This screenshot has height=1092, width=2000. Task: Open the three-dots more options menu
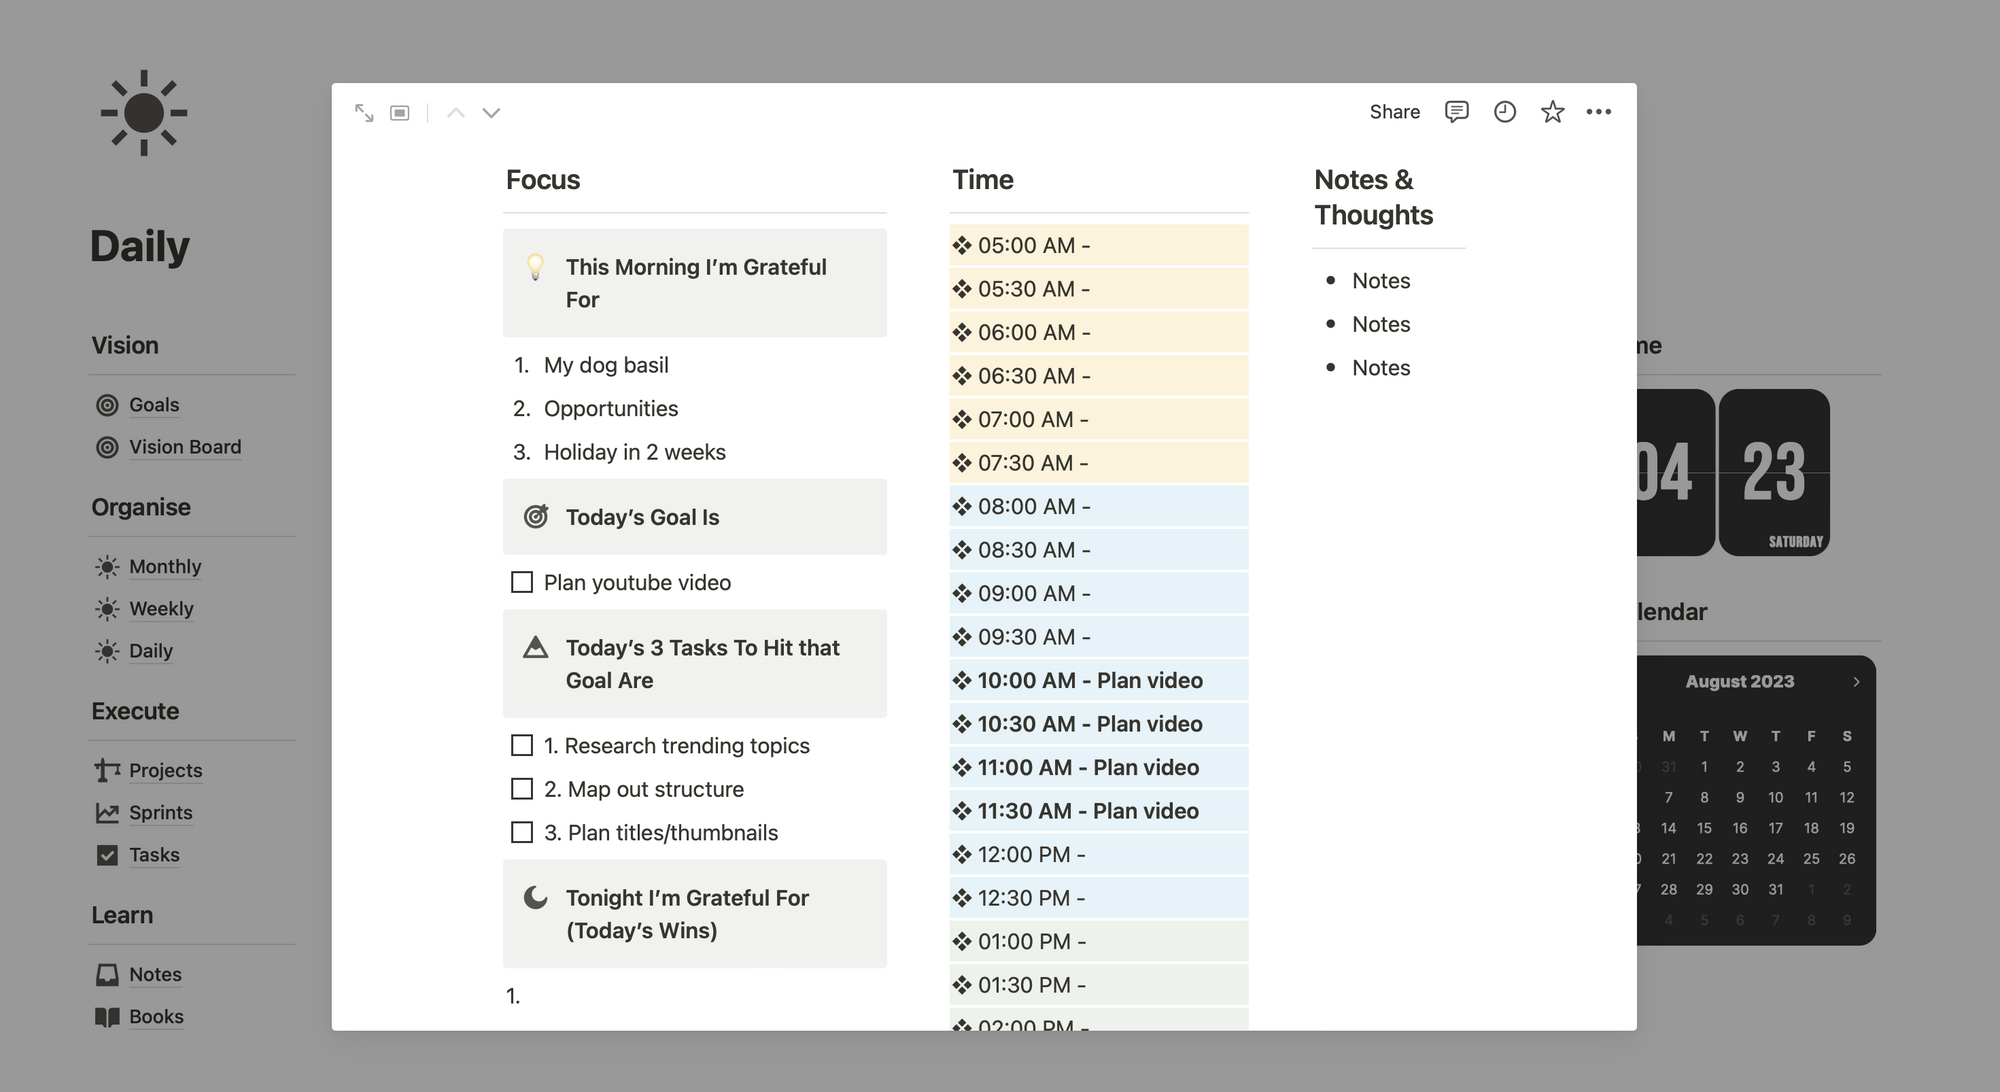[1598, 112]
